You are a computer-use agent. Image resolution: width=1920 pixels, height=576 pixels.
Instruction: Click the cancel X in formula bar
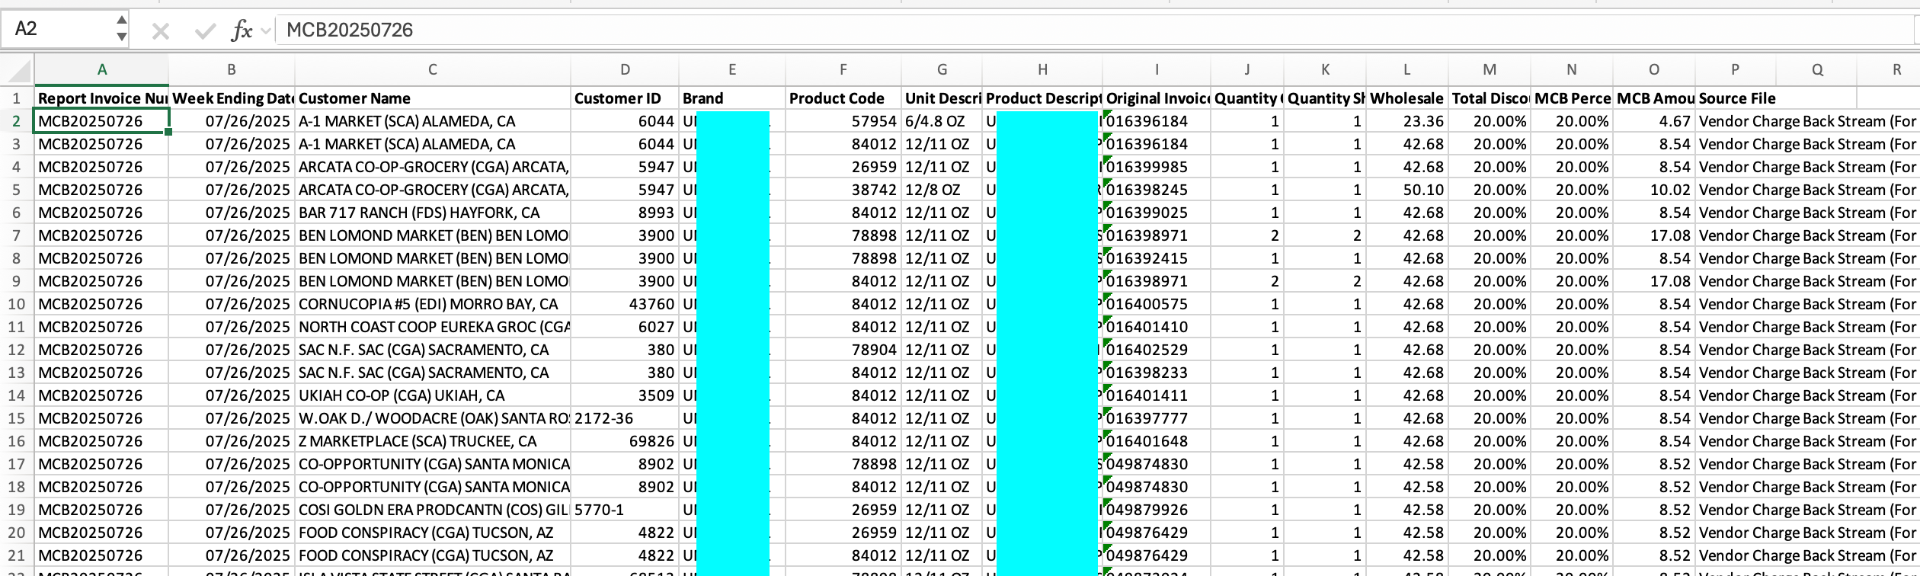pyautogui.click(x=160, y=31)
